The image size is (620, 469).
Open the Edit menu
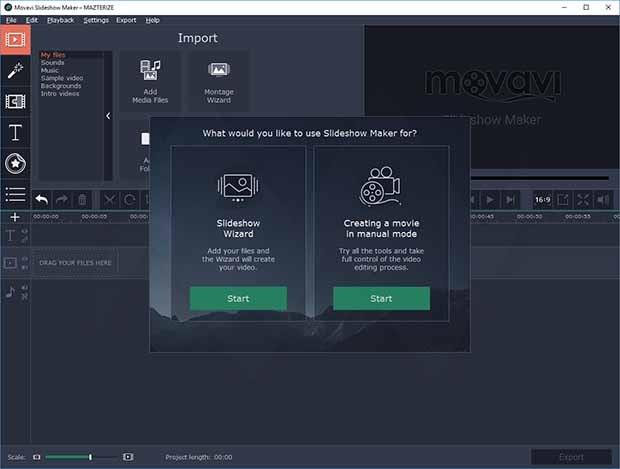[x=32, y=20]
